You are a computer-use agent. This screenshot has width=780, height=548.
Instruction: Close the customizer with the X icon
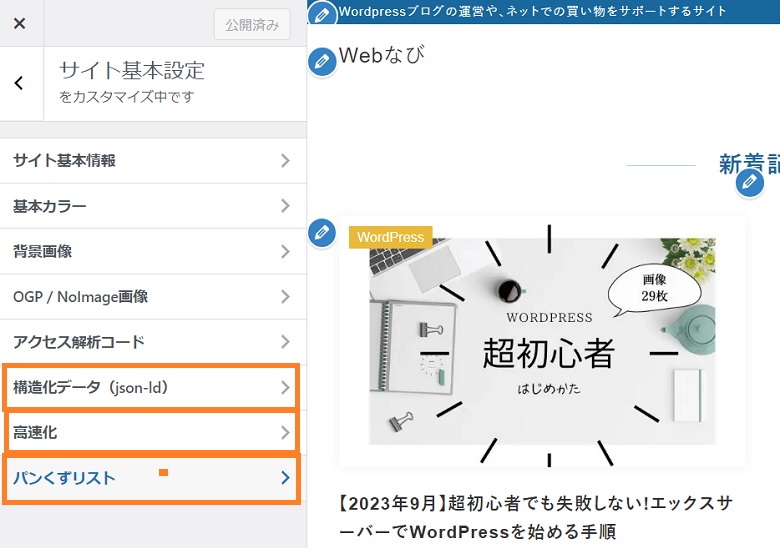pyautogui.click(x=19, y=23)
